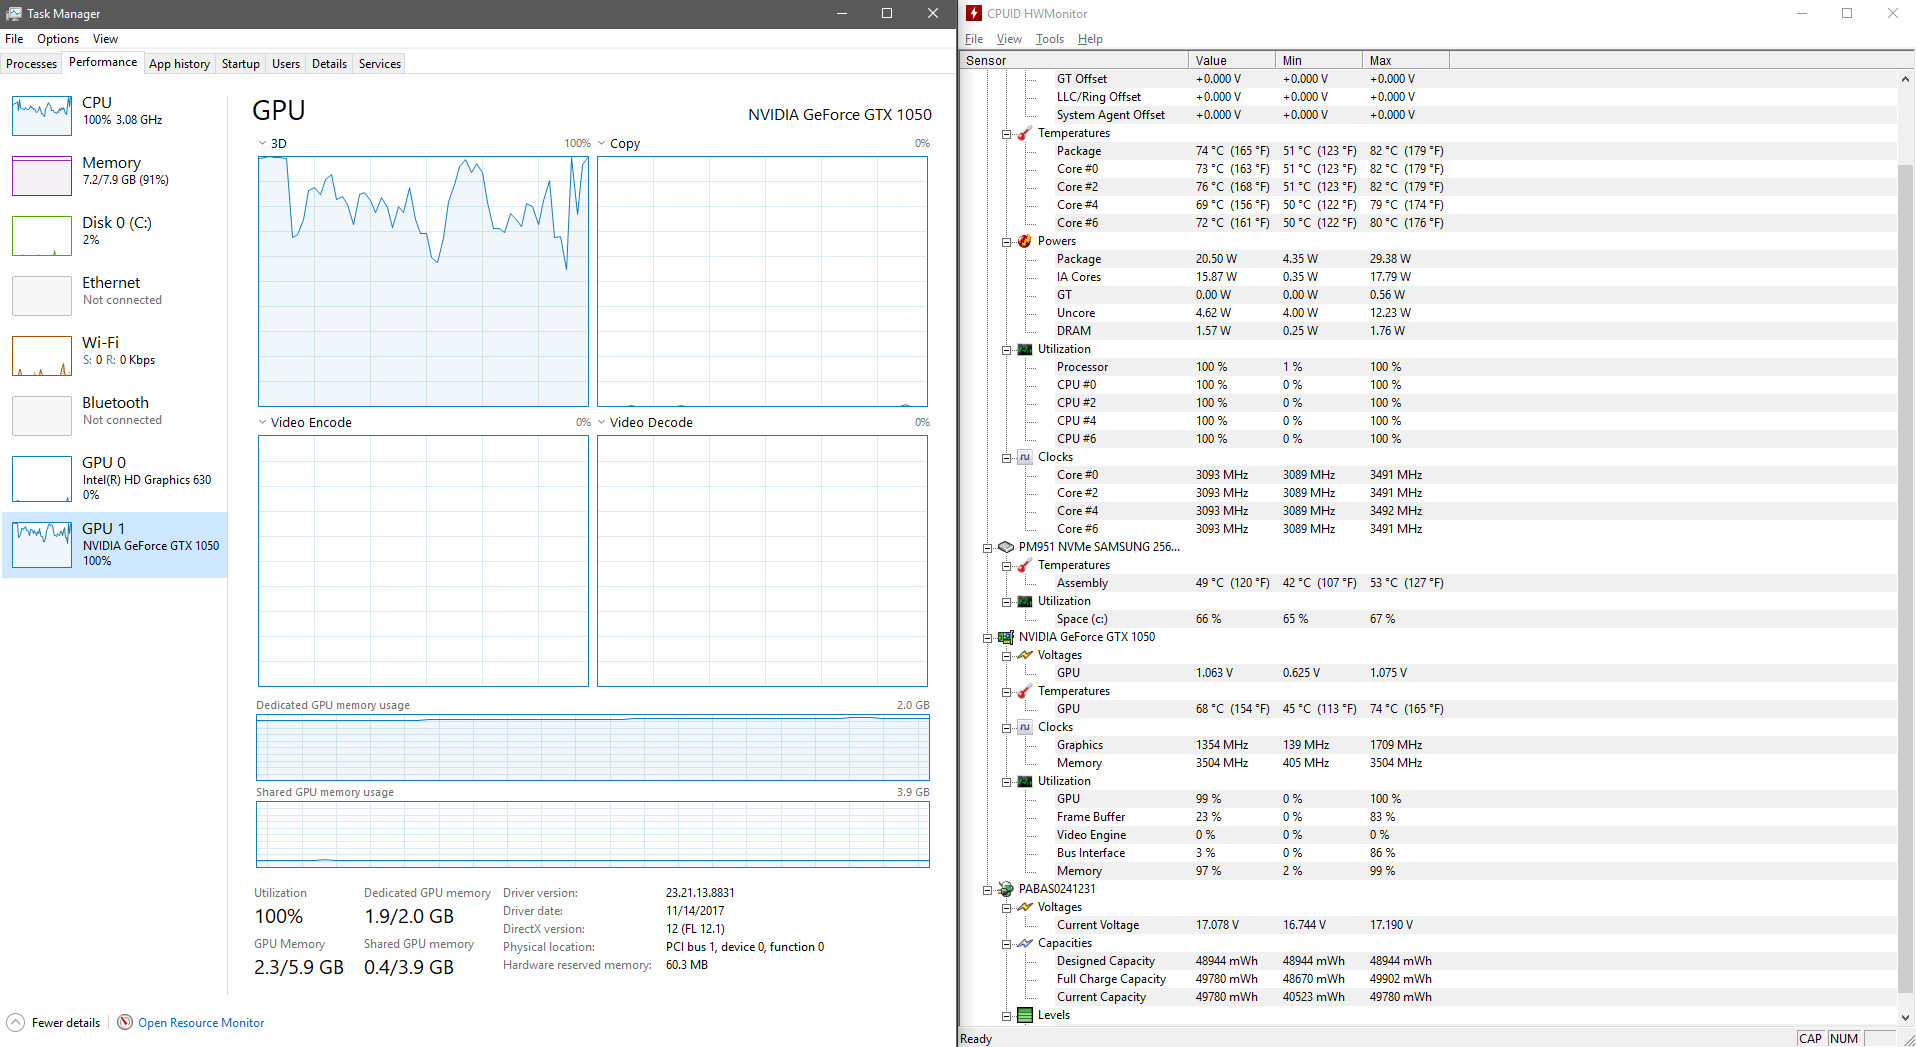Click the CPUID HWMonitor title bar icon
The height and width of the screenshot is (1047, 1916).
click(x=974, y=13)
